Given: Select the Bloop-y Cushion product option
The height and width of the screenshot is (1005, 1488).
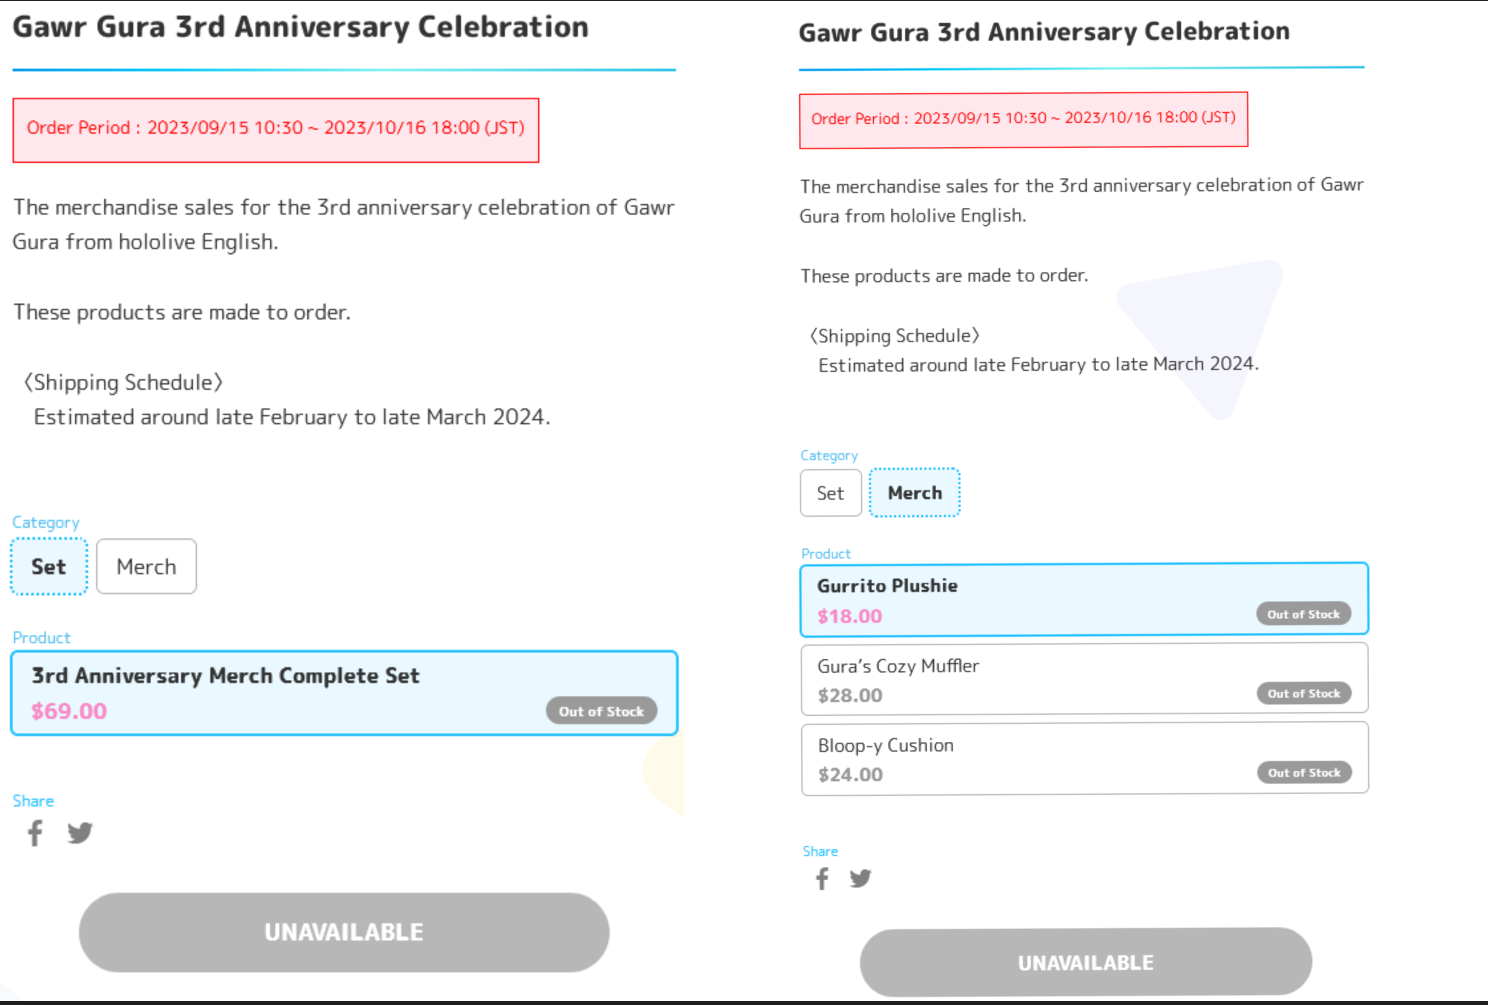Looking at the screenshot, I should tap(1084, 758).
